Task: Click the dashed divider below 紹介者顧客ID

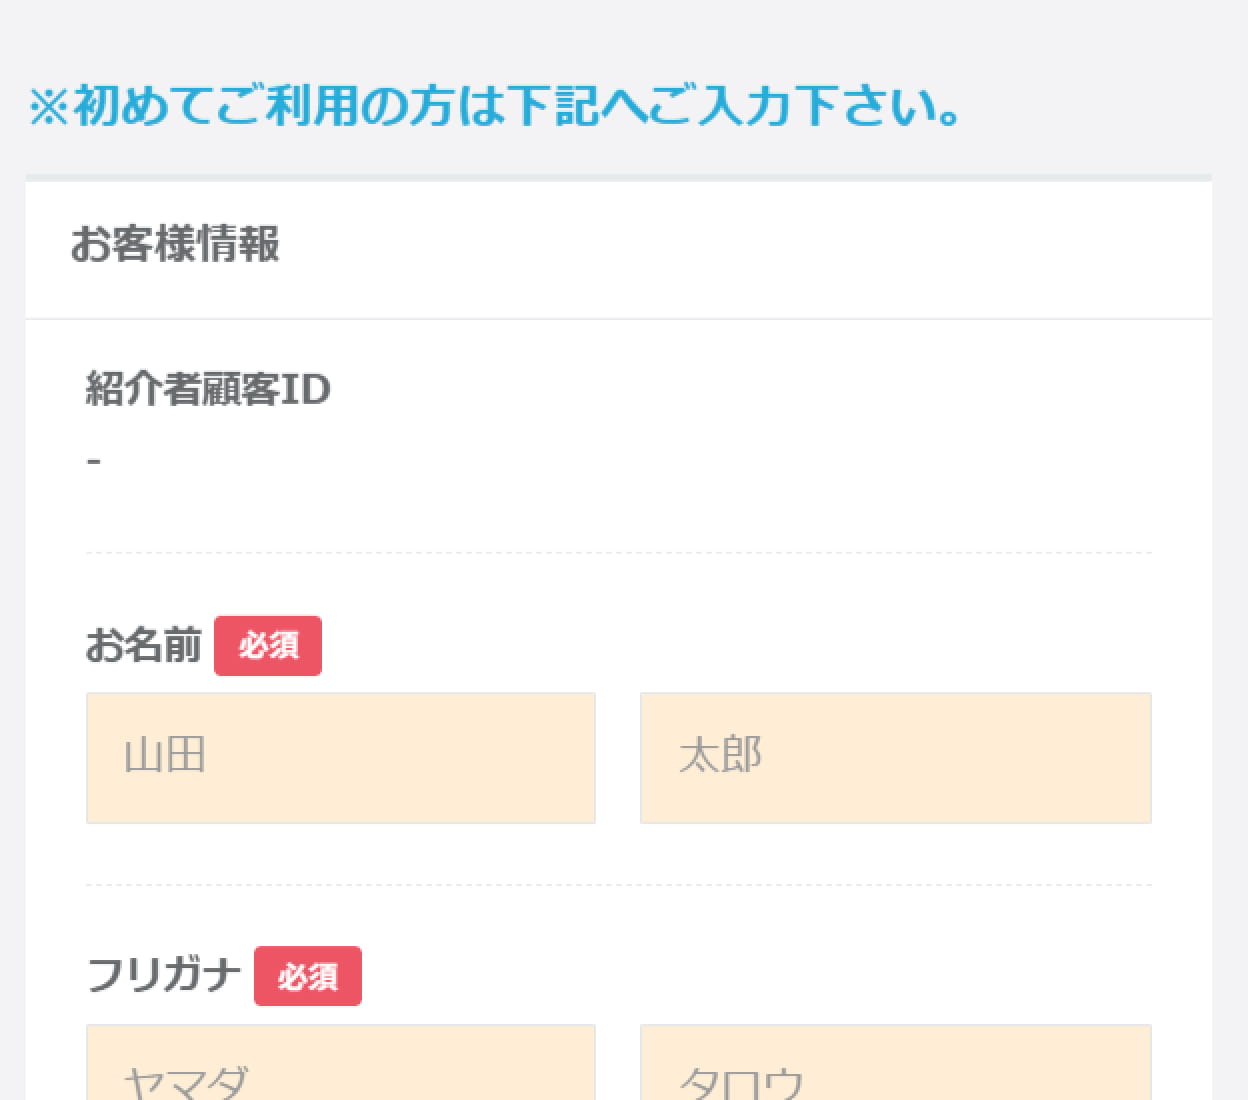Action: (618, 553)
